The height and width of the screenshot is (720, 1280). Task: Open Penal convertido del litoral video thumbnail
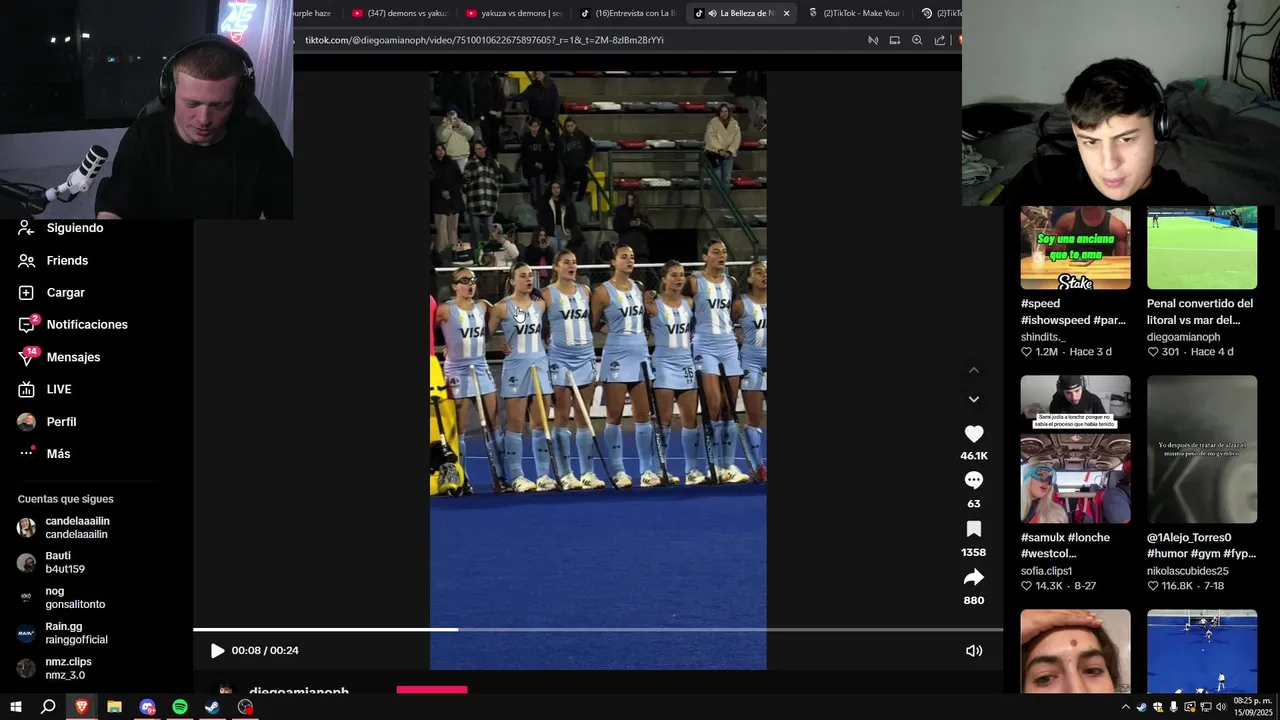pyautogui.click(x=1202, y=247)
